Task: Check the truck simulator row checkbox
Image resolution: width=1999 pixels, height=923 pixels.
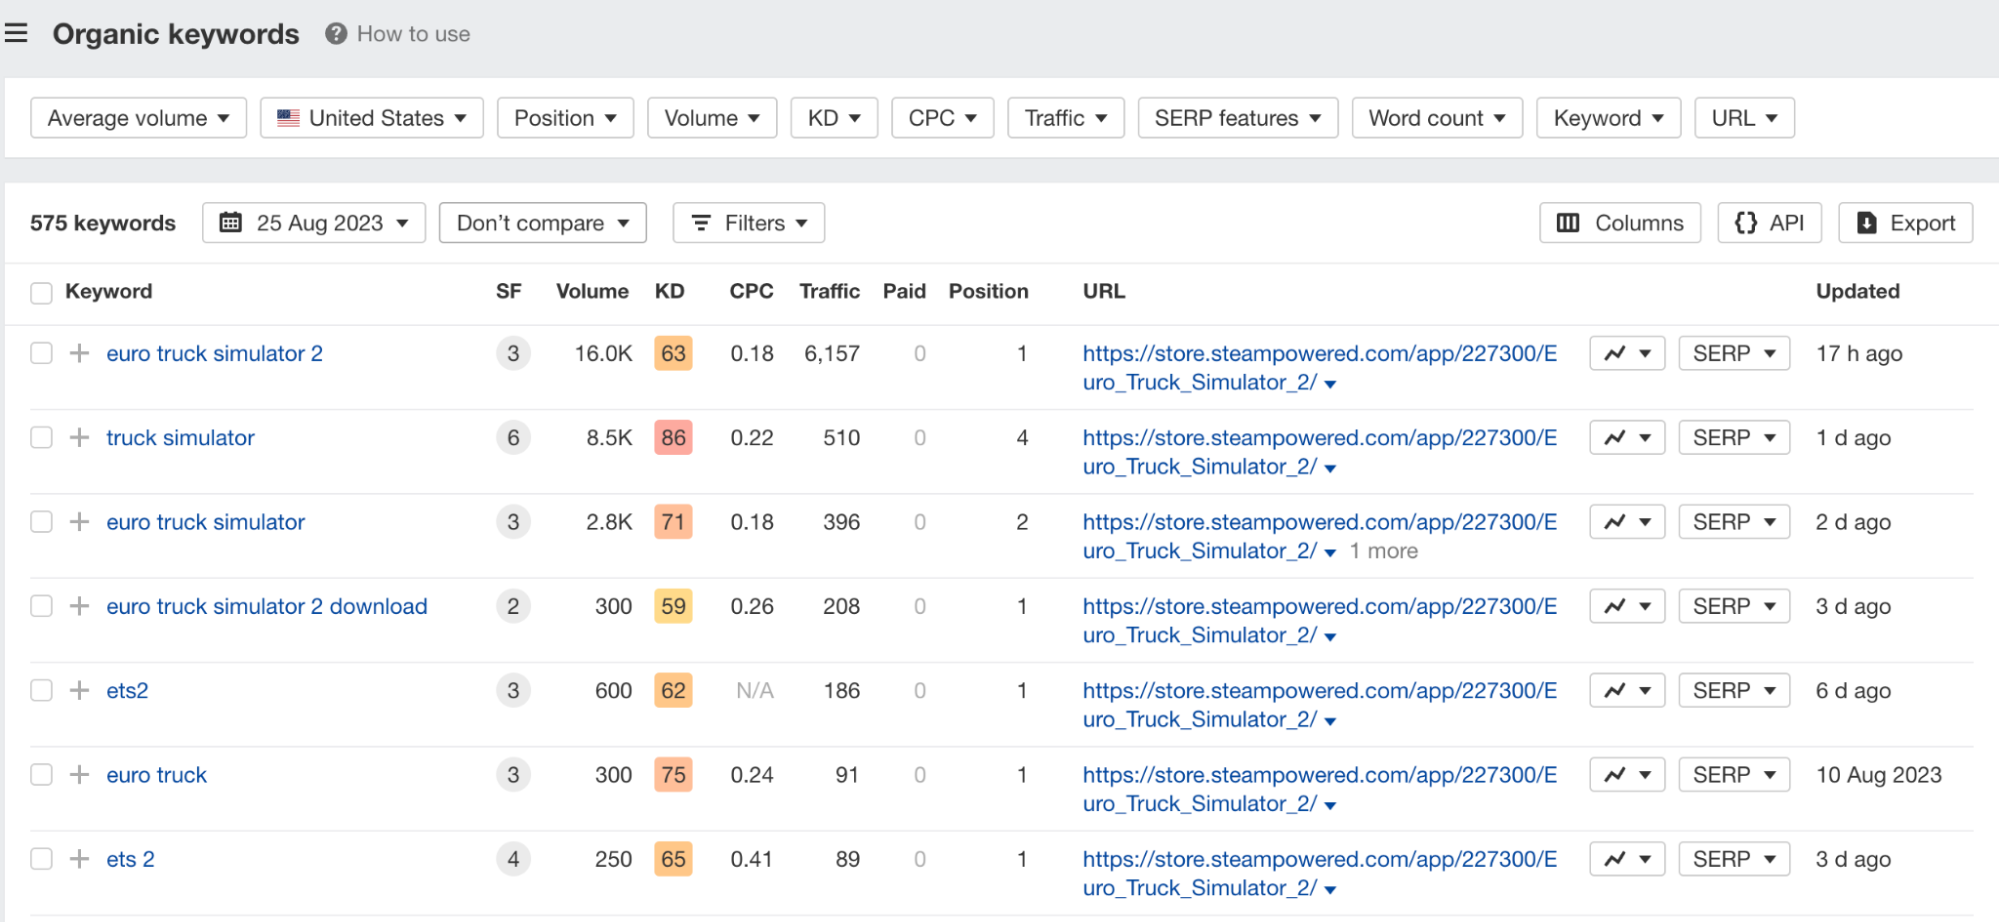Action: 41,437
